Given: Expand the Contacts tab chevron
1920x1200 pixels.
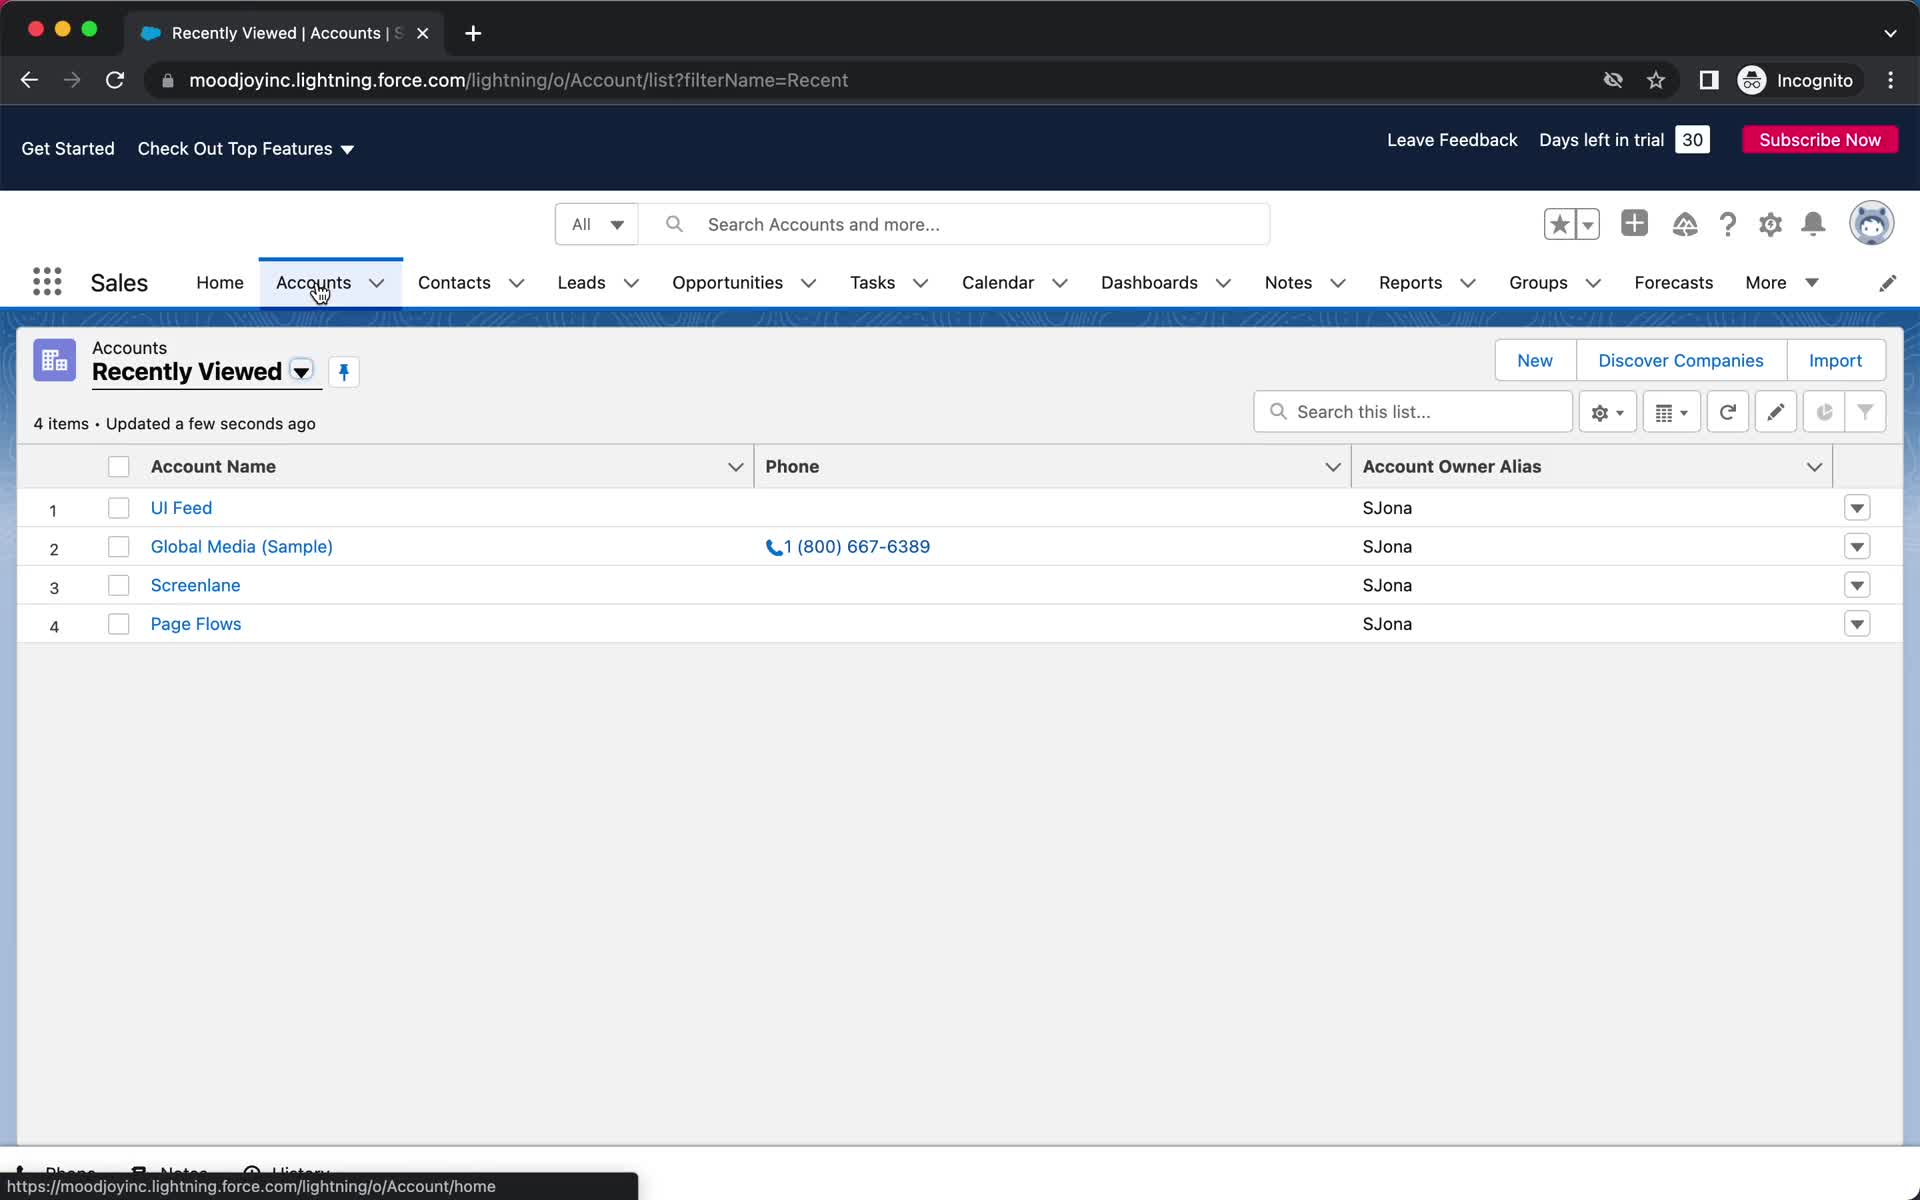Looking at the screenshot, I should pos(517,283).
